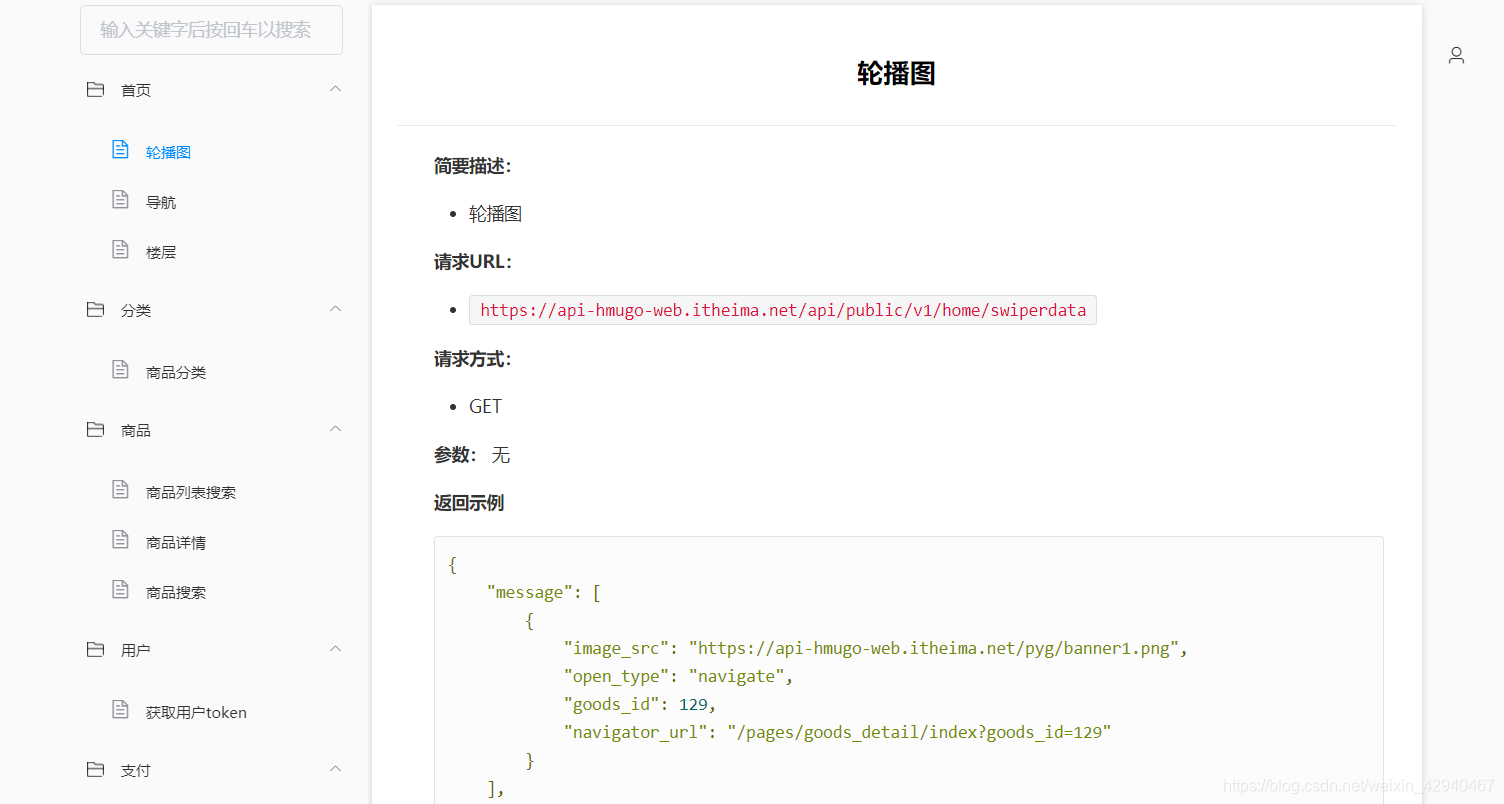
Task: Click the document icon next to 获取用户token
Action: coord(120,710)
